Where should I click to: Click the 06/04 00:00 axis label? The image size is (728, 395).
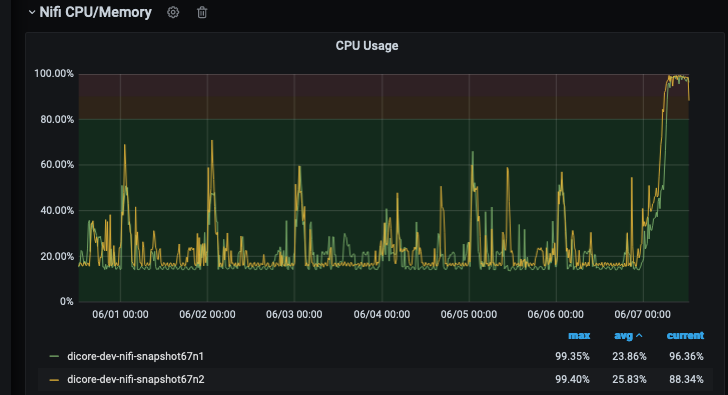click(382, 314)
